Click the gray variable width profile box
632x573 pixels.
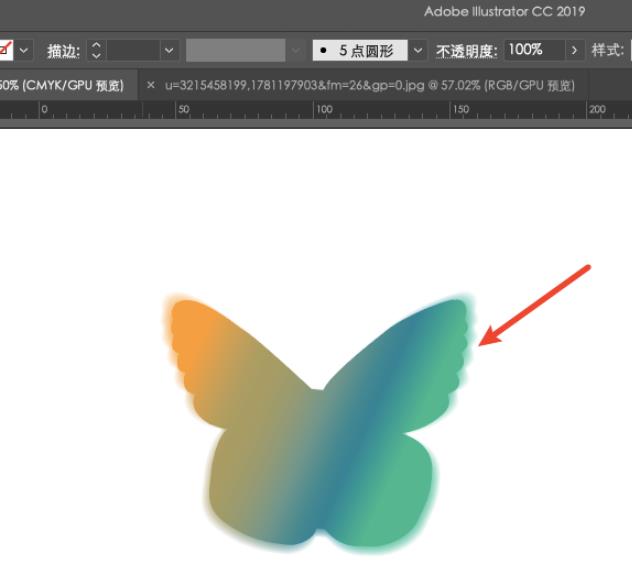tap(236, 50)
